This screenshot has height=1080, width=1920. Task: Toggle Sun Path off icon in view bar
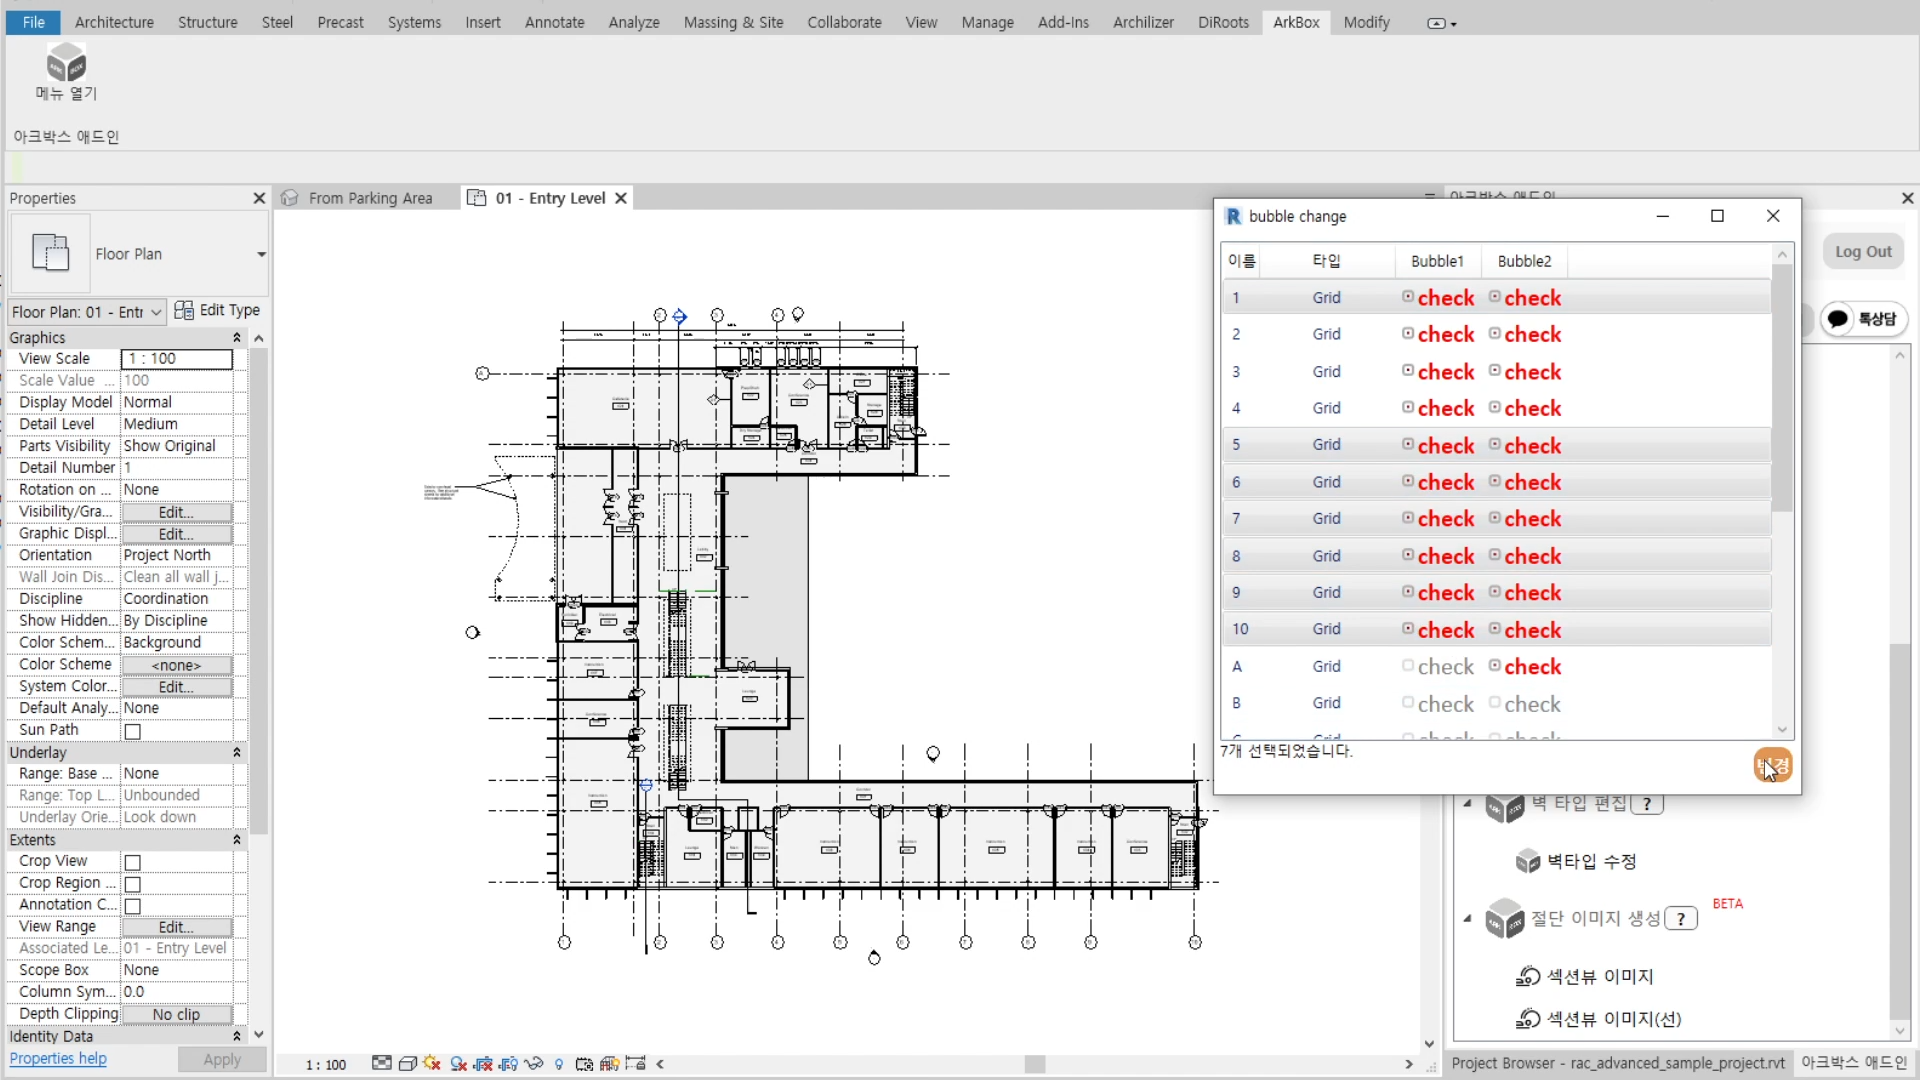[x=432, y=1063]
